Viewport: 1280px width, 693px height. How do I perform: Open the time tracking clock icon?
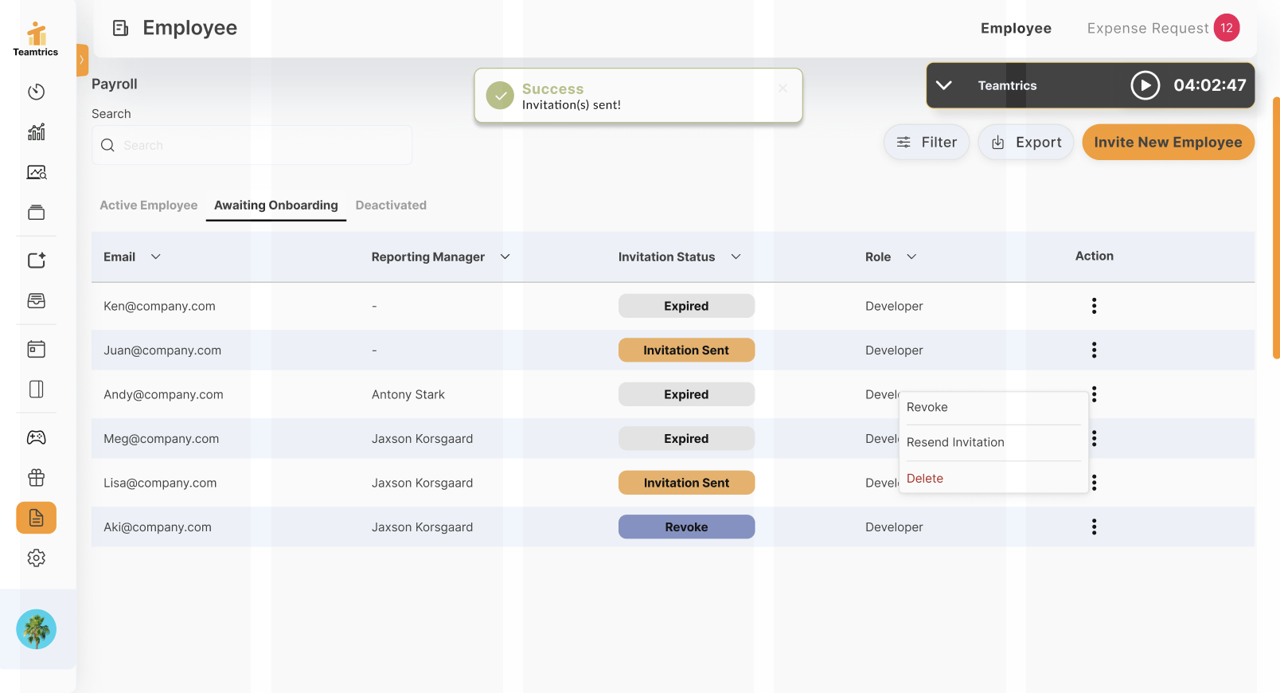point(36,91)
